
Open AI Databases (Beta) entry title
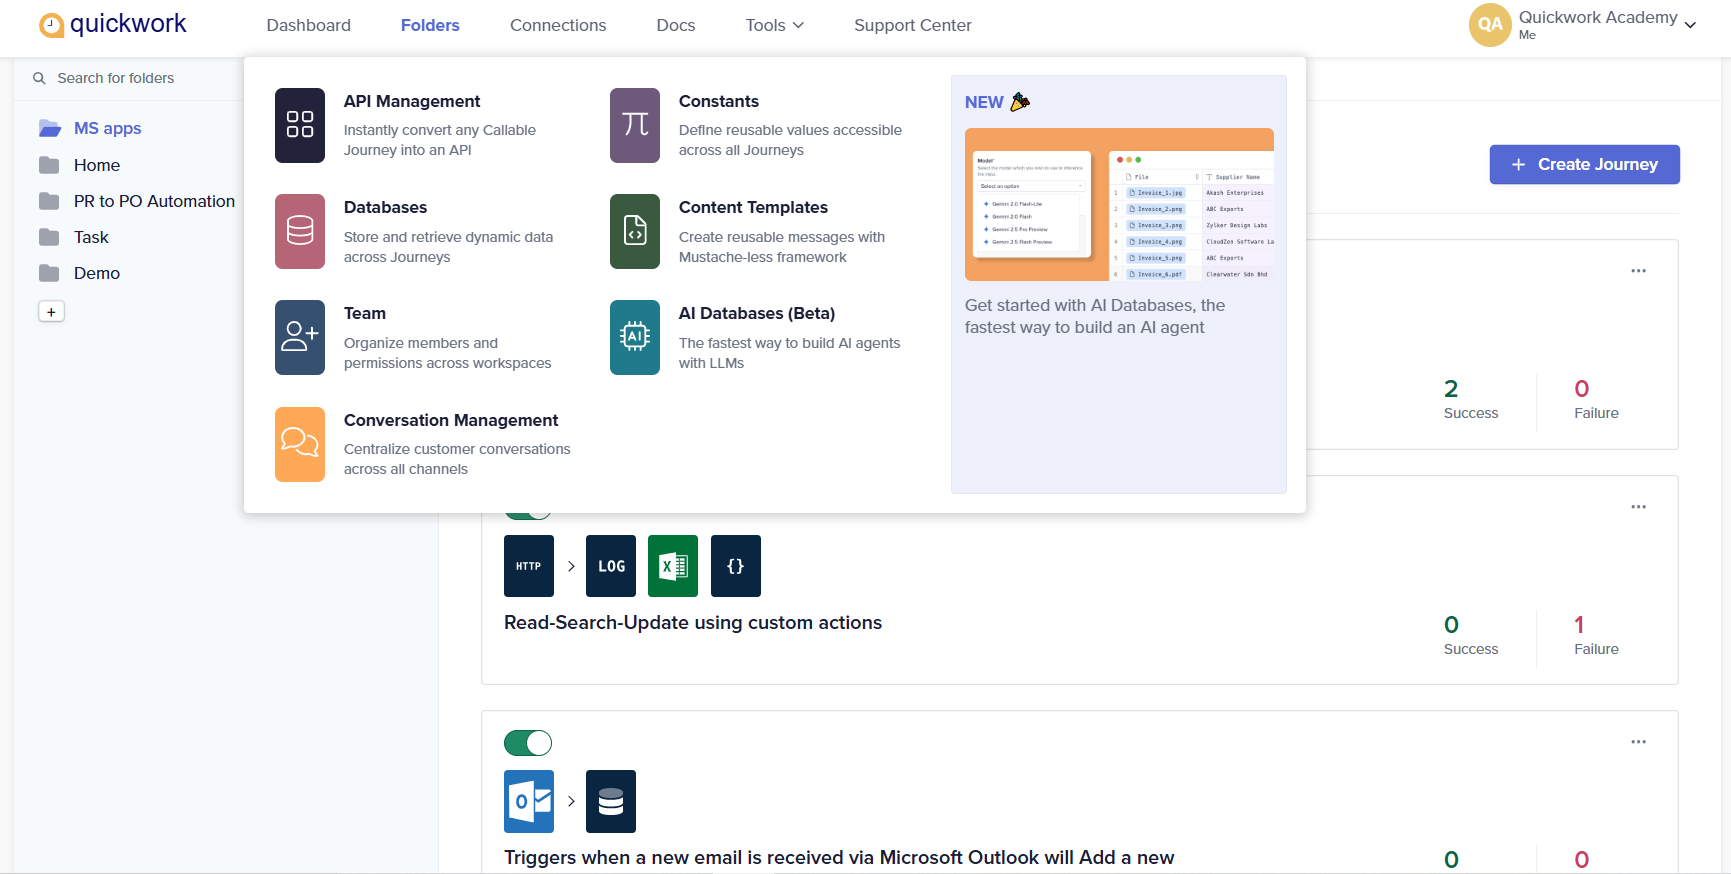[x=757, y=313]
